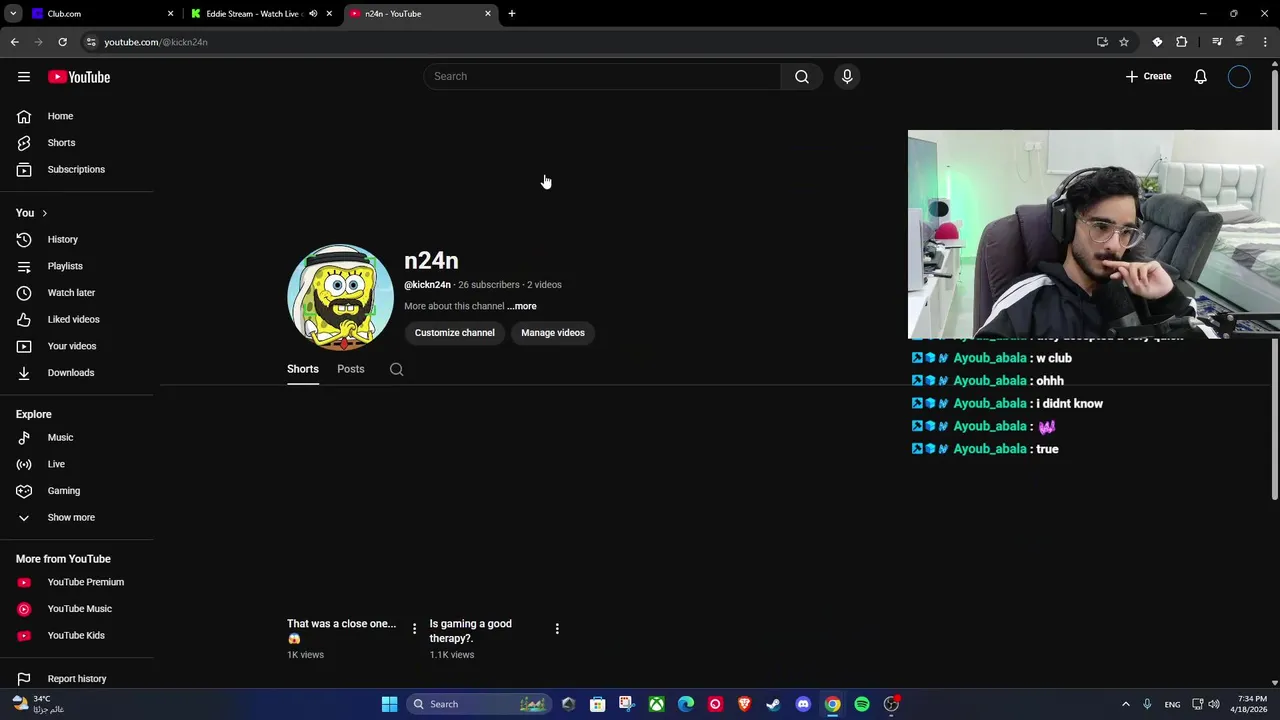Go back in the browser
1280x720 pixels.
click(14, 42)
